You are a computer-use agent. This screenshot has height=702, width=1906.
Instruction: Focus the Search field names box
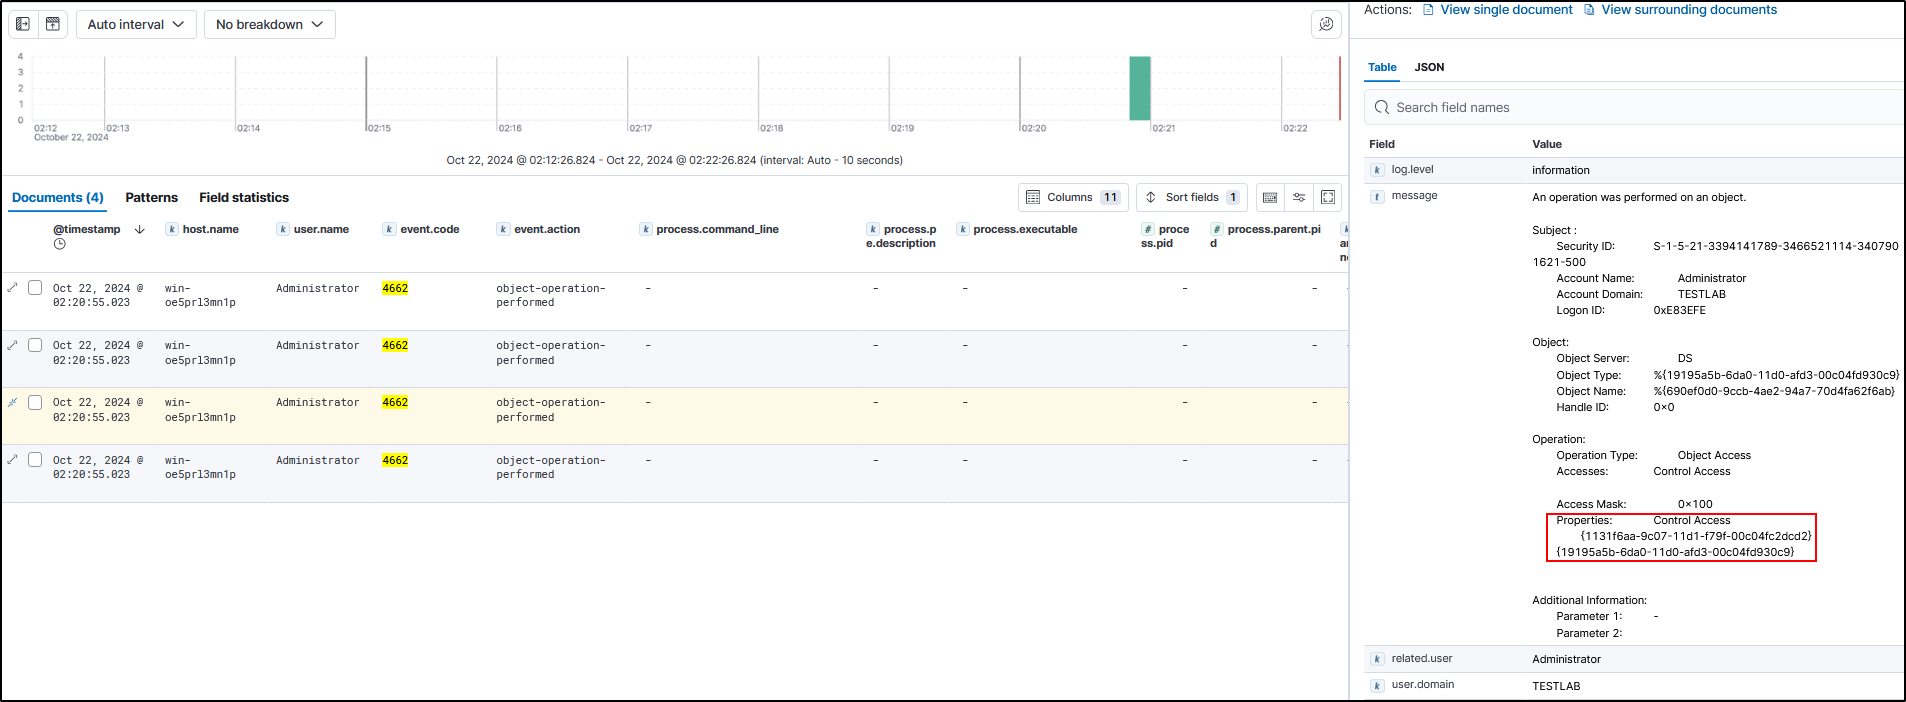(1640, 107)
